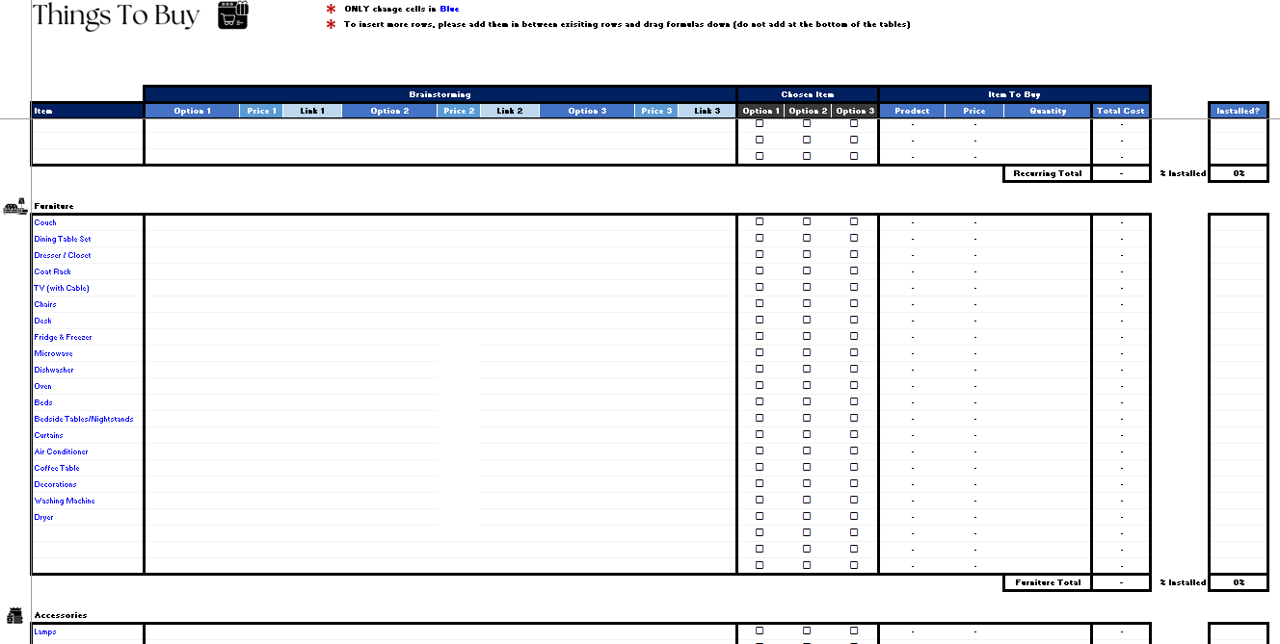Screen dimensions: 1280x644
Task: Select the Furniture Total label cell
Action: tap(1047, 582)
